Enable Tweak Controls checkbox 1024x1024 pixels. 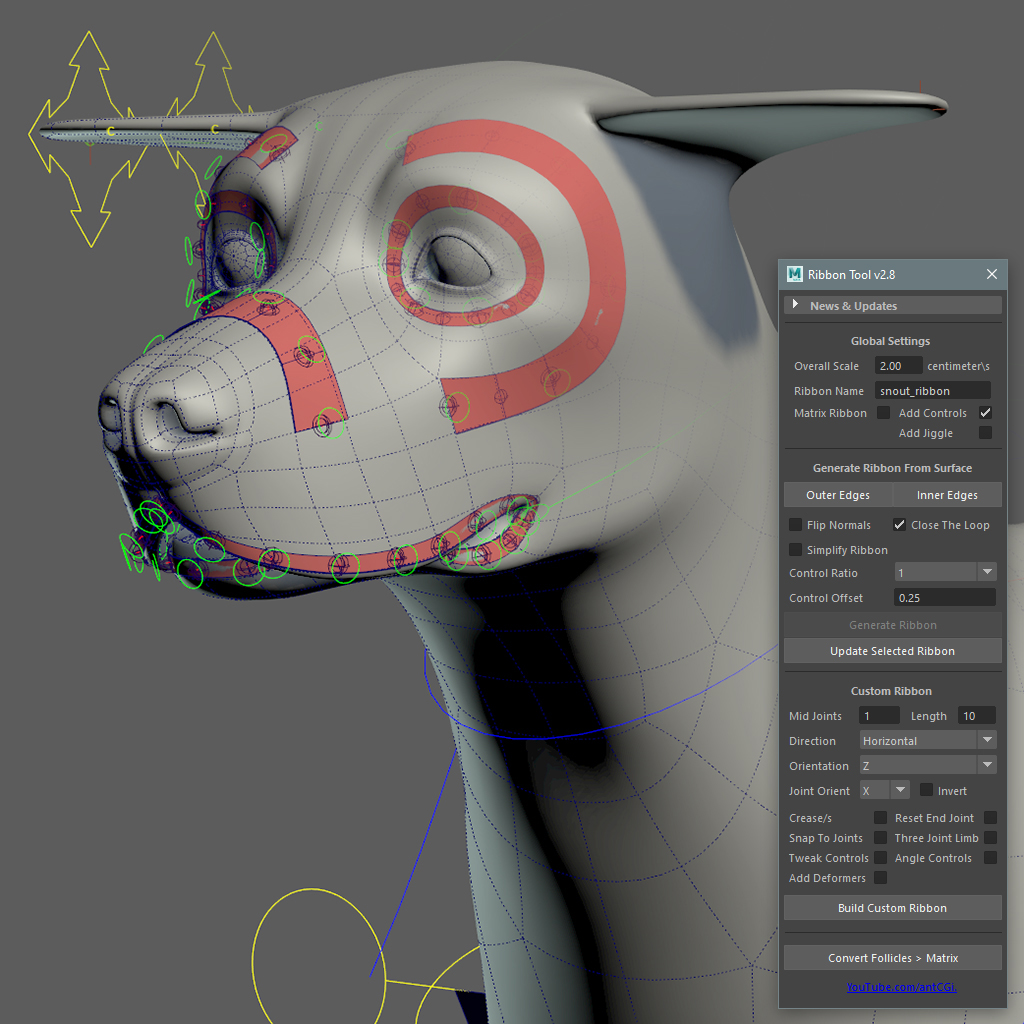pos(880,857)
